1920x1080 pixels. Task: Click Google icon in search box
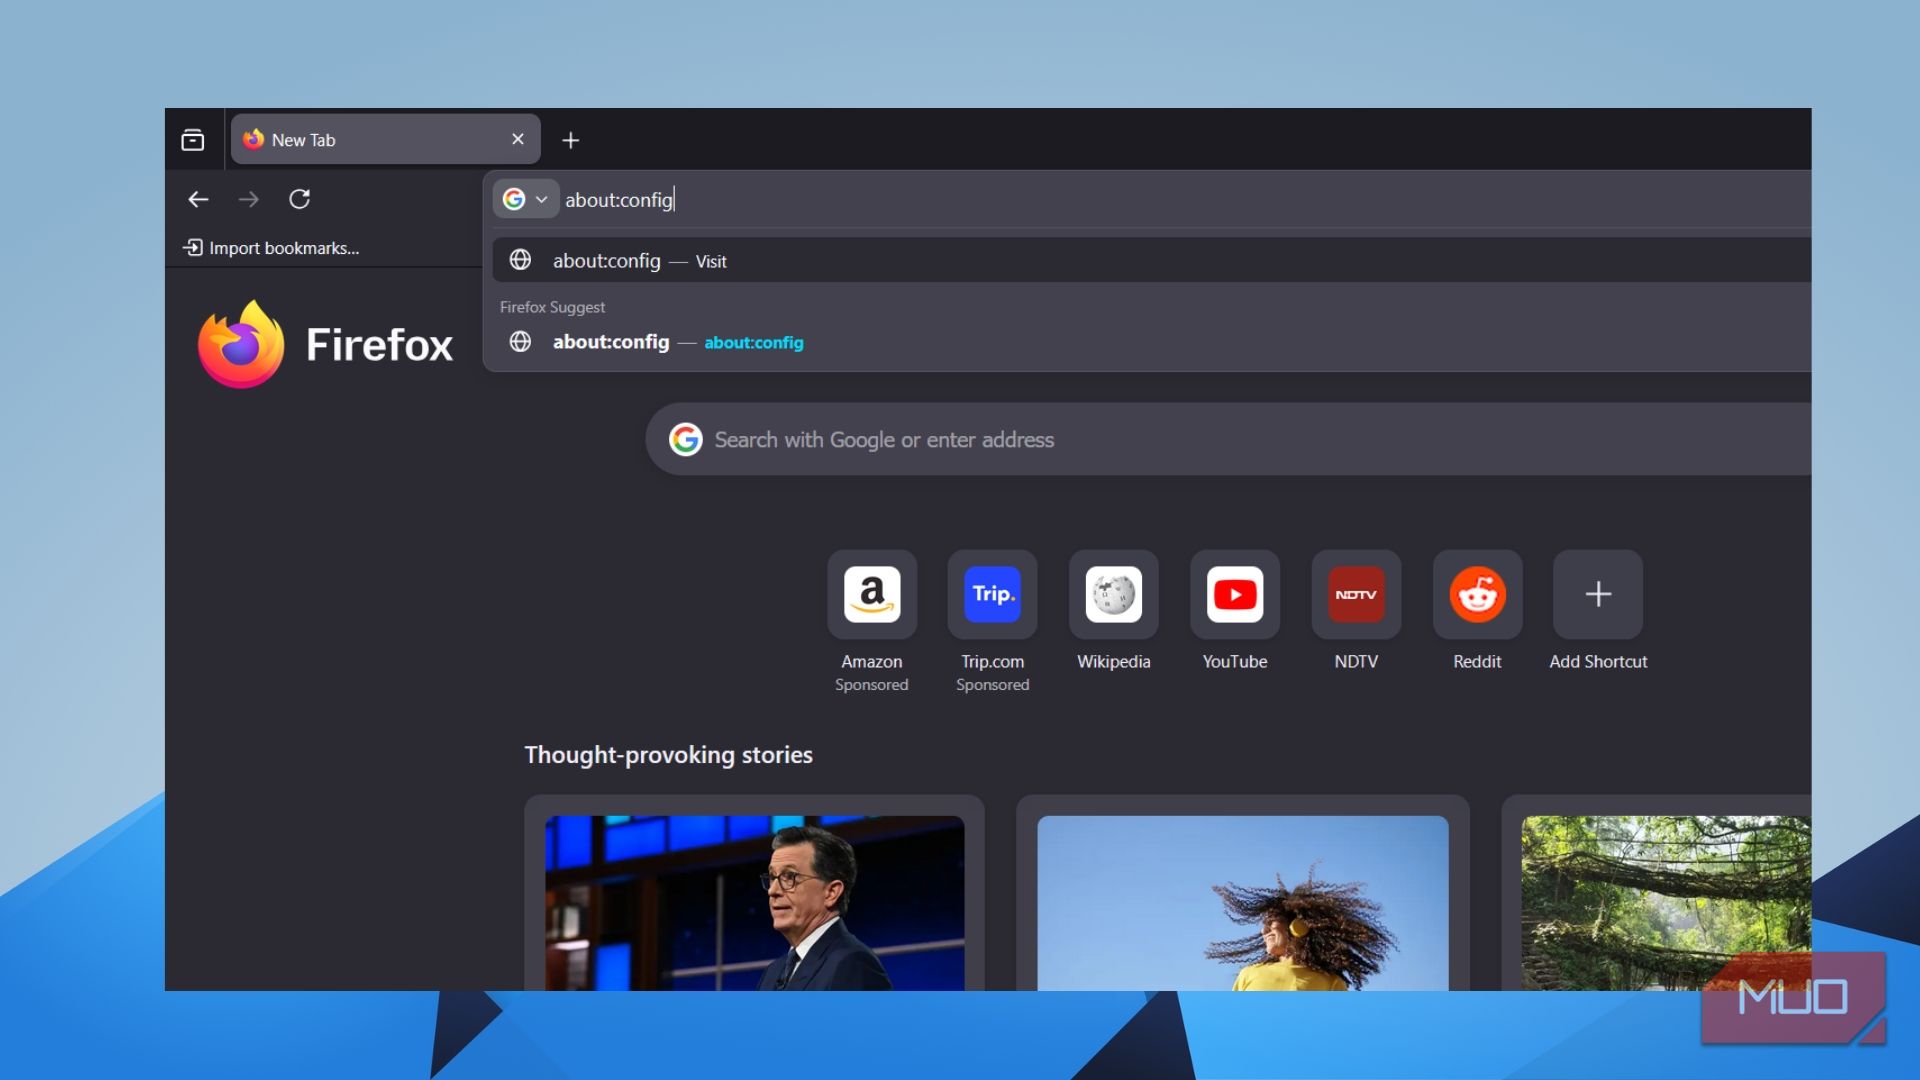point(686,439)
